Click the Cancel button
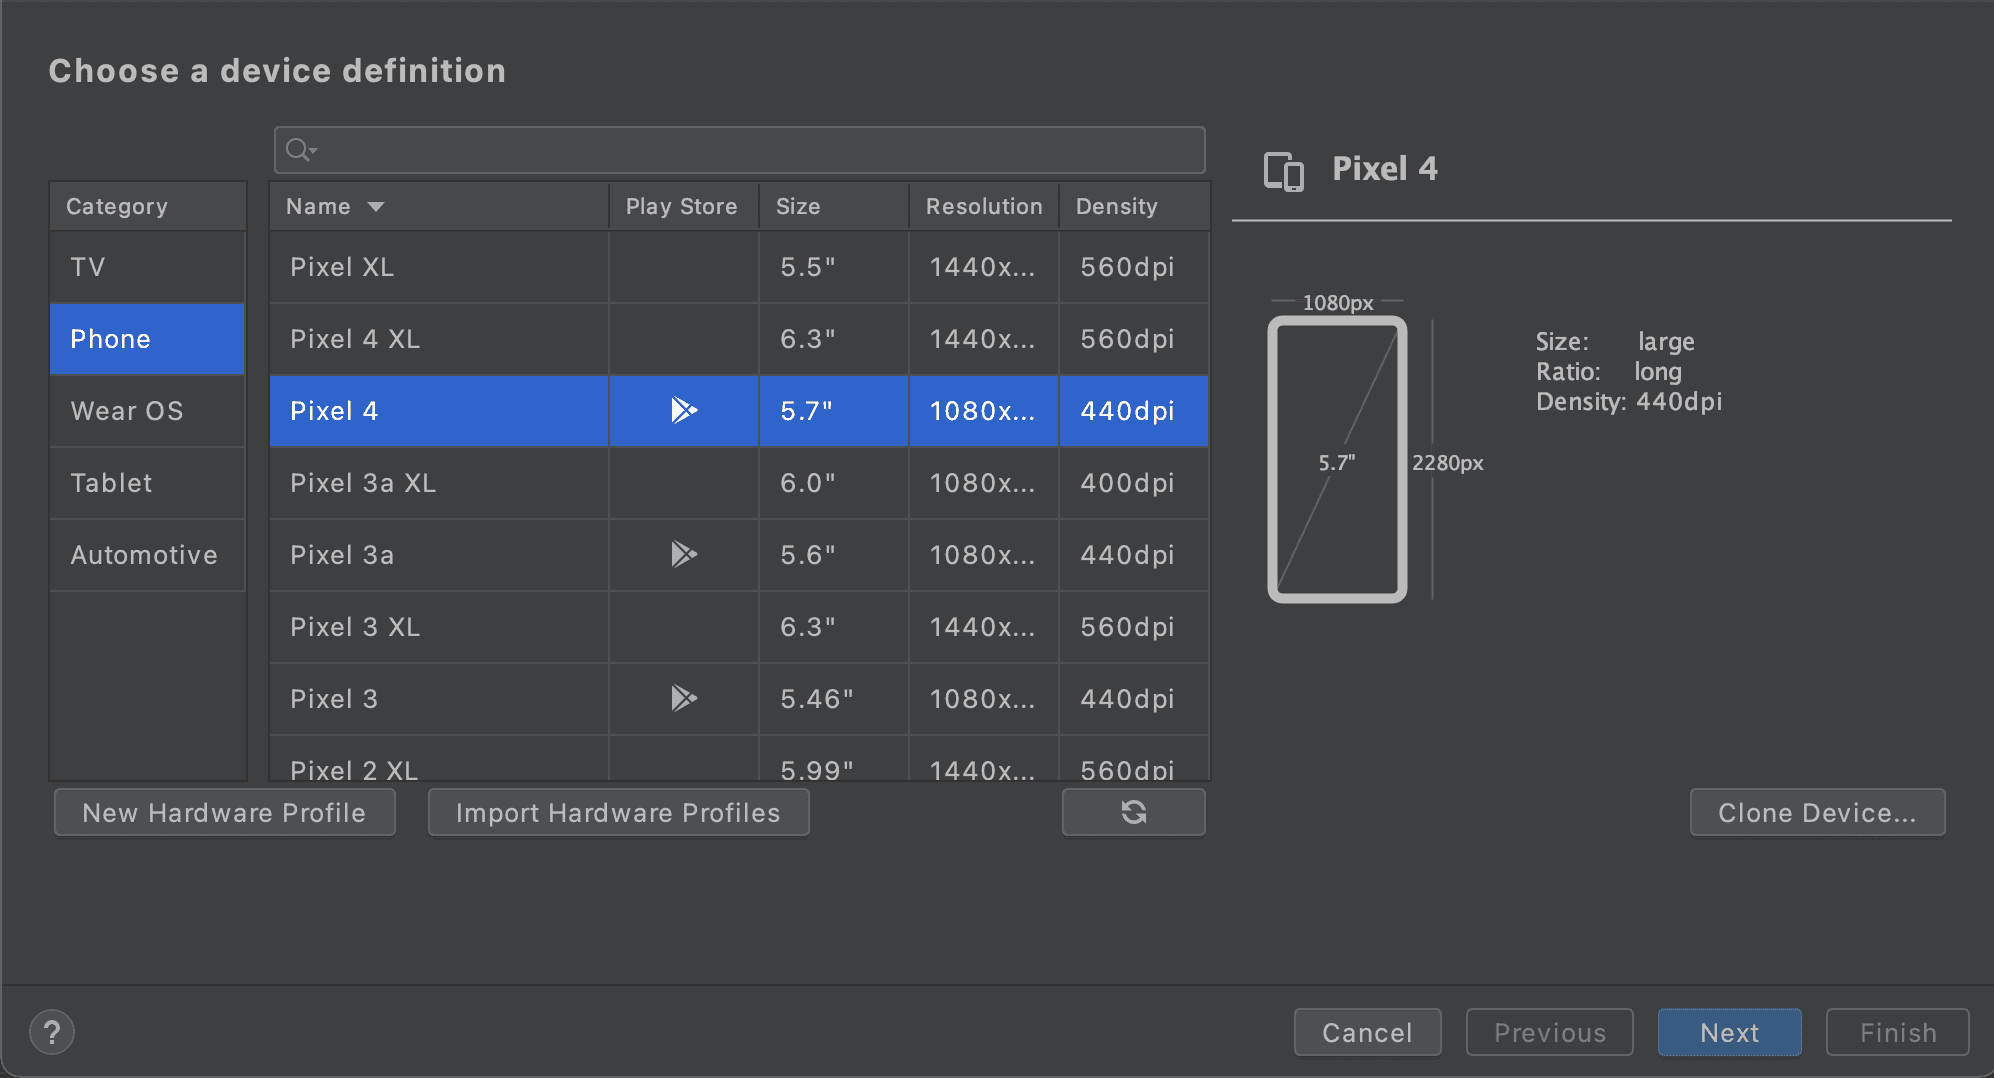This screenshot has height=1078, width=1994. tap(1367, 1032)
